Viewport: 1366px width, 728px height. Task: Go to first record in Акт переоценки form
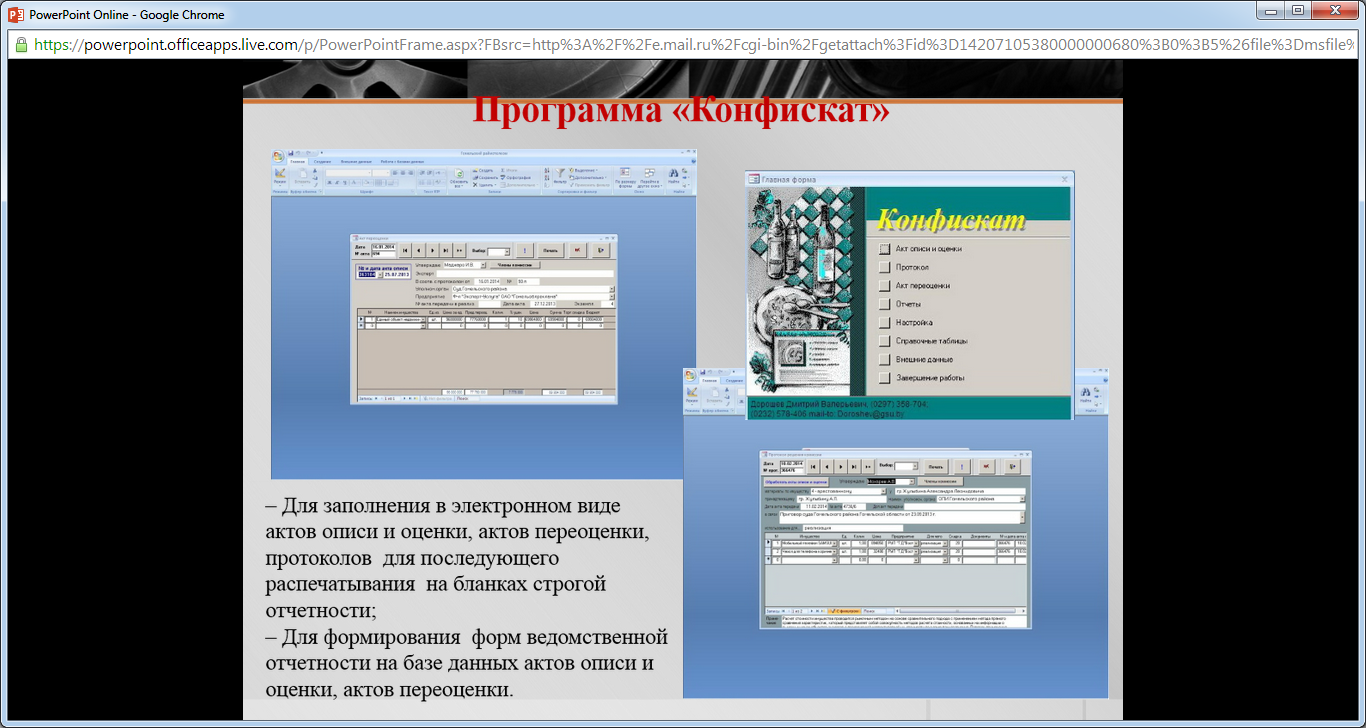click(x=405, y=250)
